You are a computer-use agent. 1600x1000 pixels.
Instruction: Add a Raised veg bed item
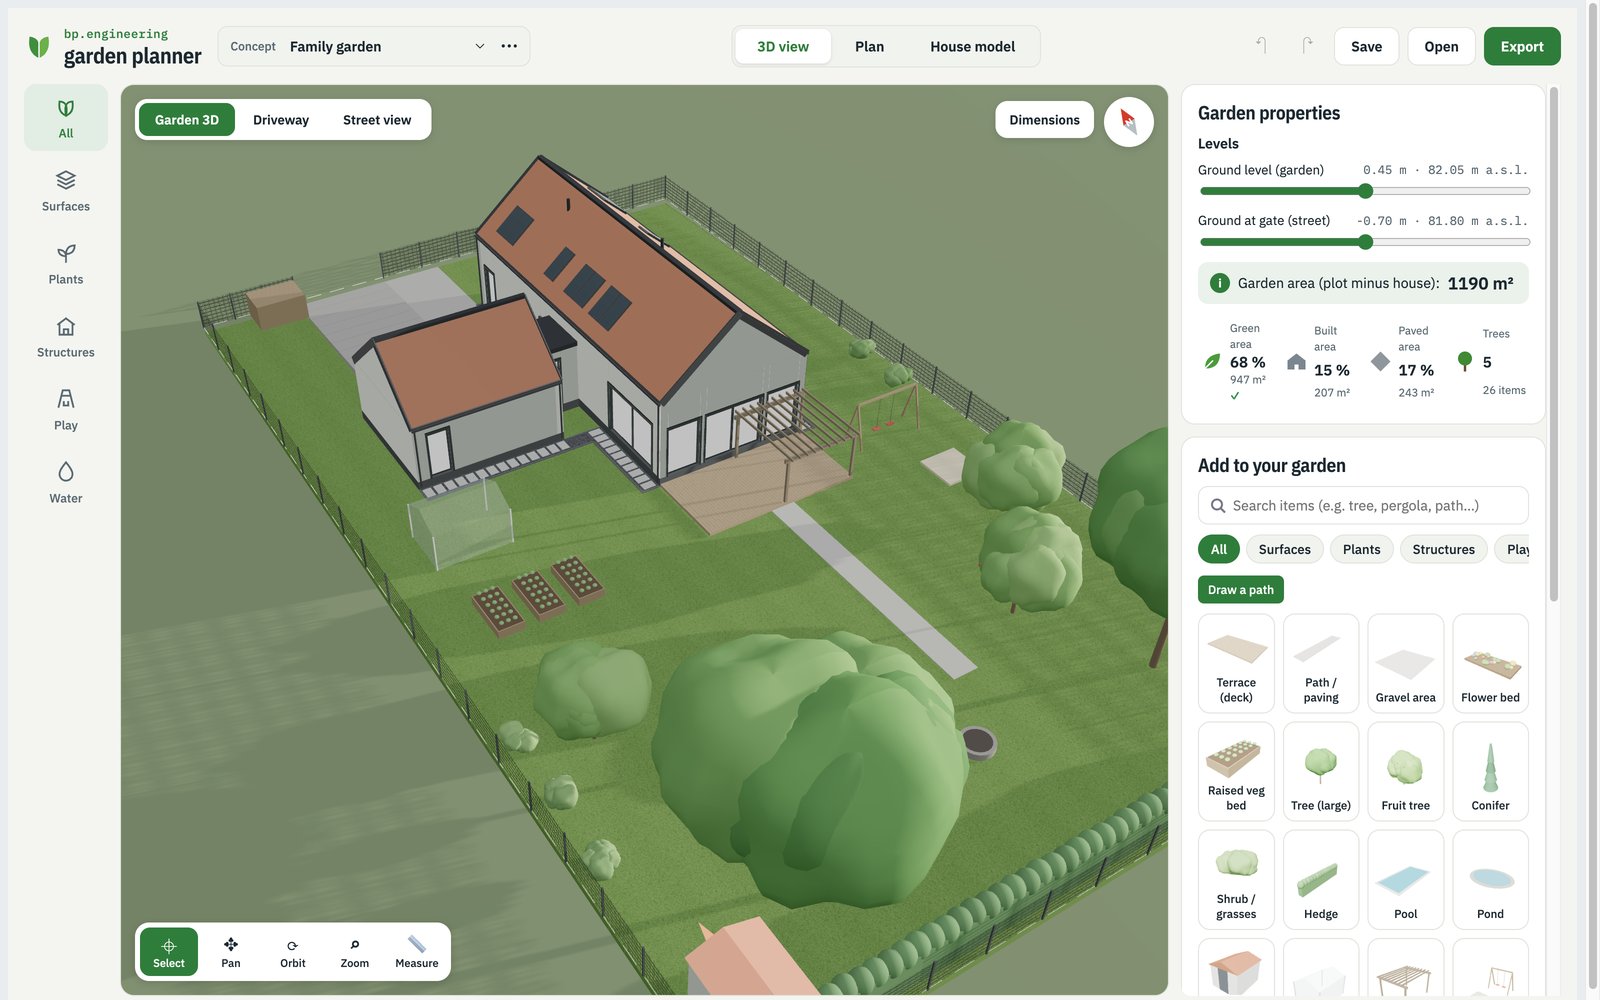coord(1236,771)
